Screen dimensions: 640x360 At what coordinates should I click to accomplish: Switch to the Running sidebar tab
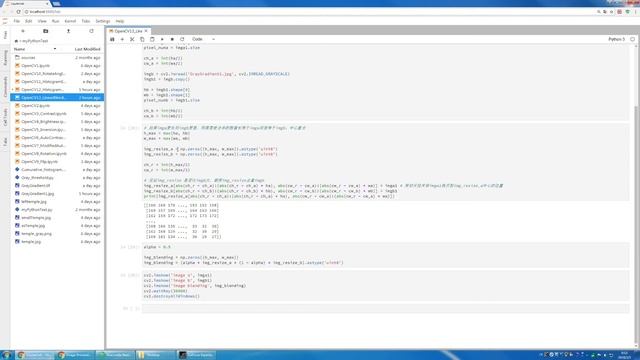coord(5,58)
